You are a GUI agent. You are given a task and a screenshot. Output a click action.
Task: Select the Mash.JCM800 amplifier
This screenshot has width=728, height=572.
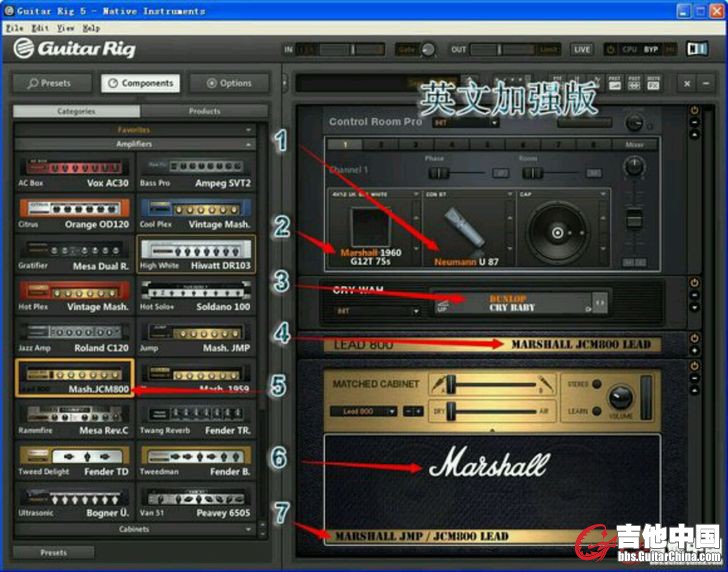coord(74,377)
